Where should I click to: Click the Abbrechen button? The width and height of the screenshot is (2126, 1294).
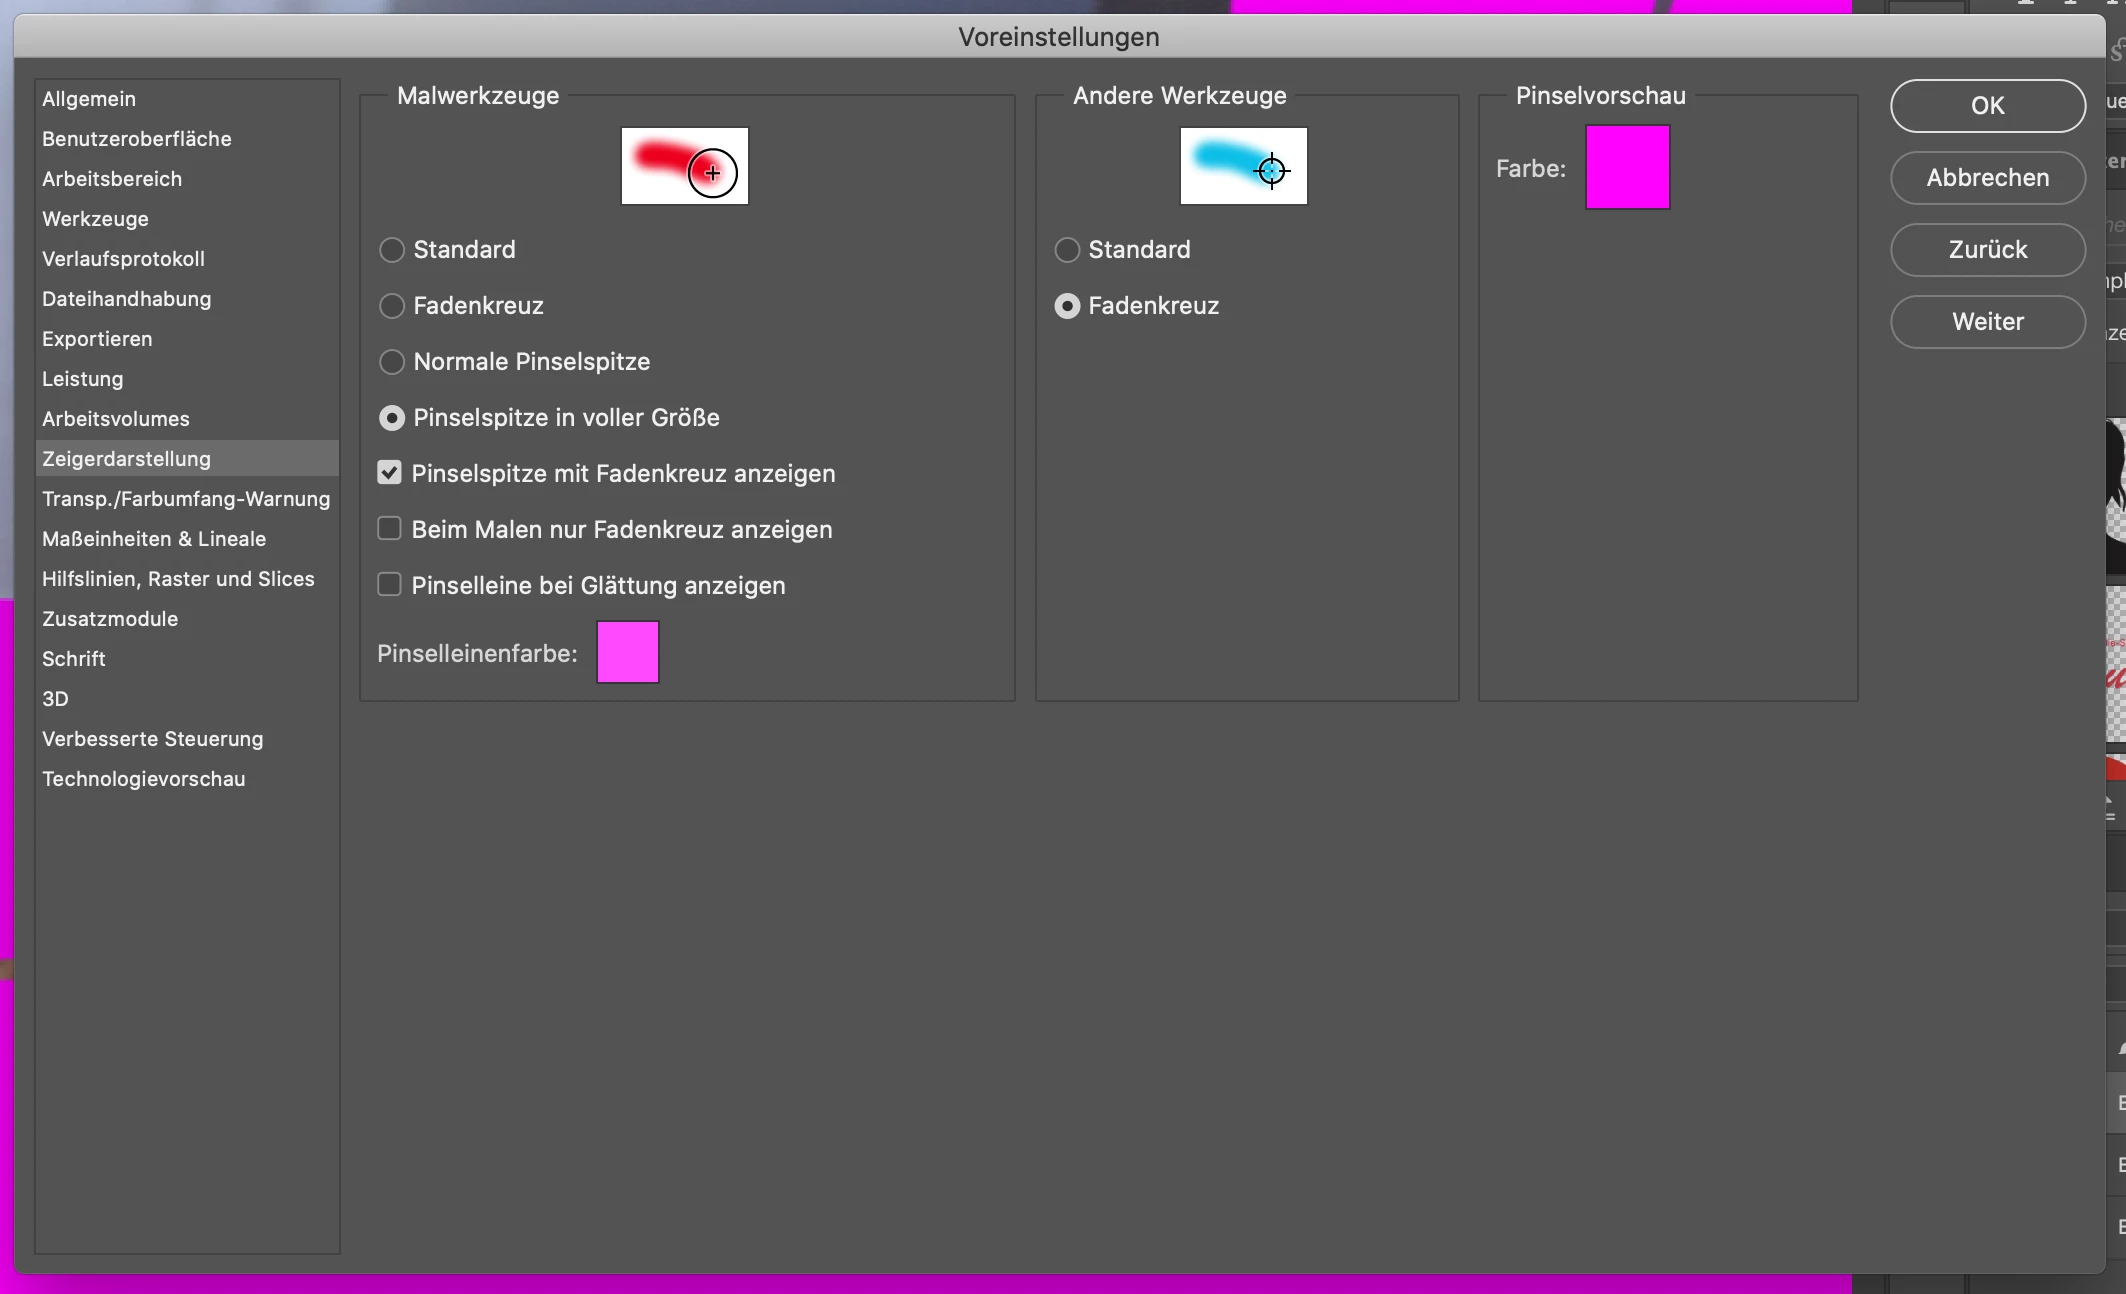(x=1987, y=178)
